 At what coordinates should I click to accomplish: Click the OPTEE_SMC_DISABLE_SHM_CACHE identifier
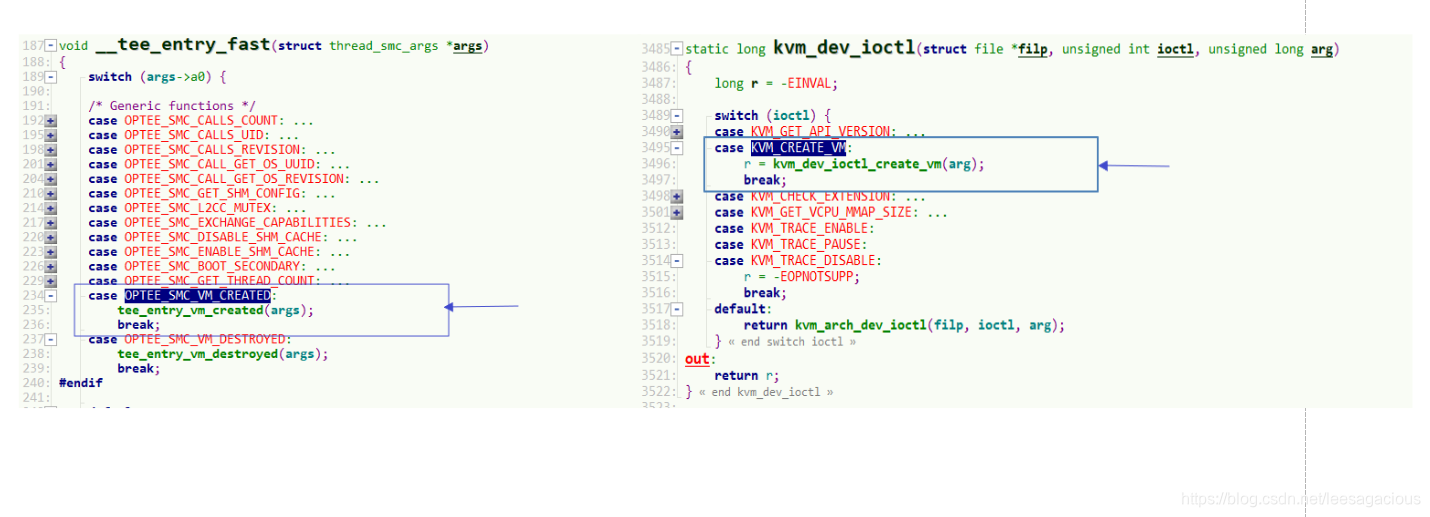click(x=223, y=238)
